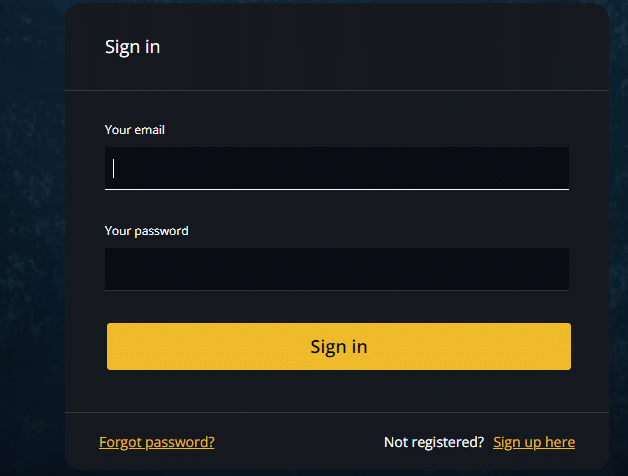Select the password entry box
The width and height of the screenshot is (628, 476).
pyautogui.click(x=336, y=269)
